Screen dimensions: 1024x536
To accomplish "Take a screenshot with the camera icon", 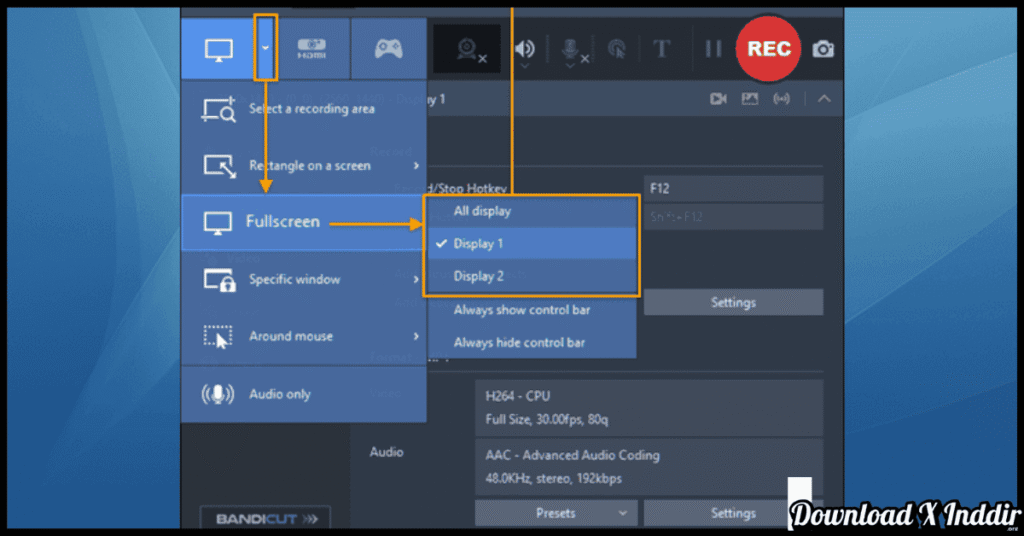I will pyautogui.click(x=822, y=49).
